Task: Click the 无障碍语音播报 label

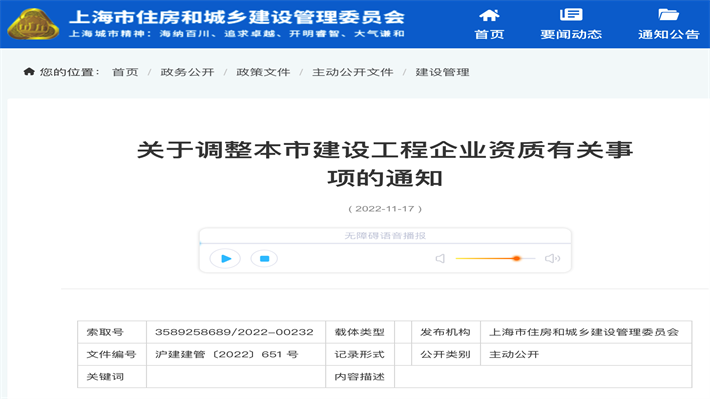Action: click(x=385, y=236)
